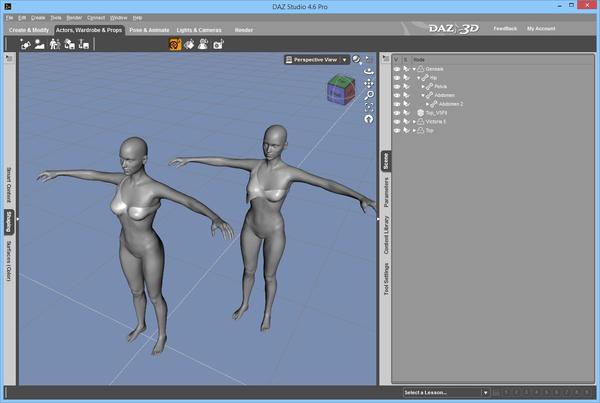This screenshot has height=403, width=600.
Task: Select the Genesis node in scene tree
Action: pos(434,69)
